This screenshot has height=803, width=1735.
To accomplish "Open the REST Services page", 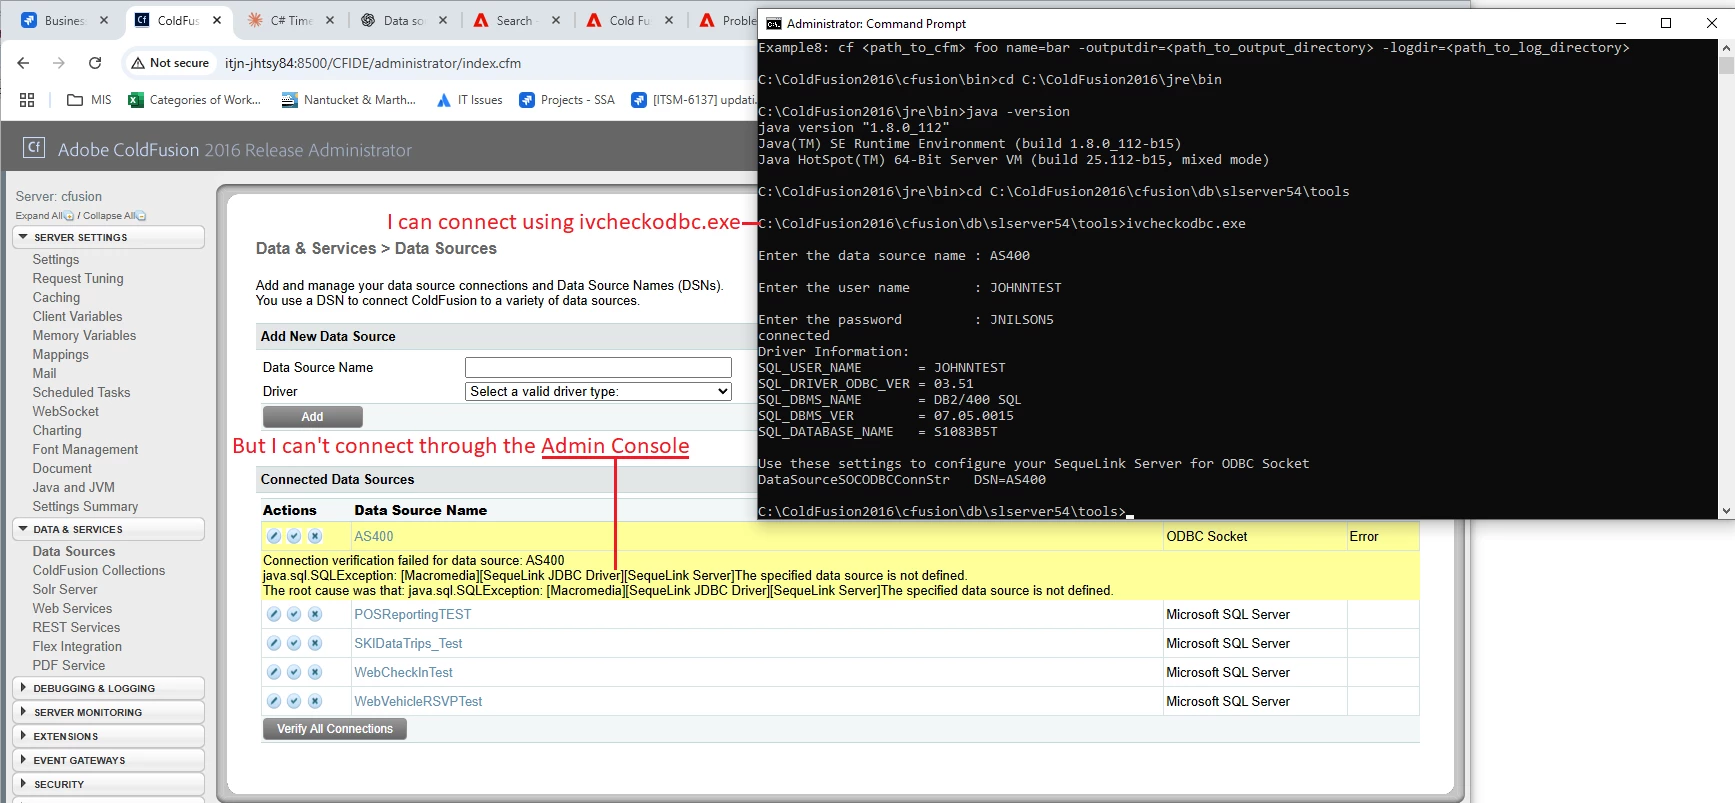I will [76, 628].
